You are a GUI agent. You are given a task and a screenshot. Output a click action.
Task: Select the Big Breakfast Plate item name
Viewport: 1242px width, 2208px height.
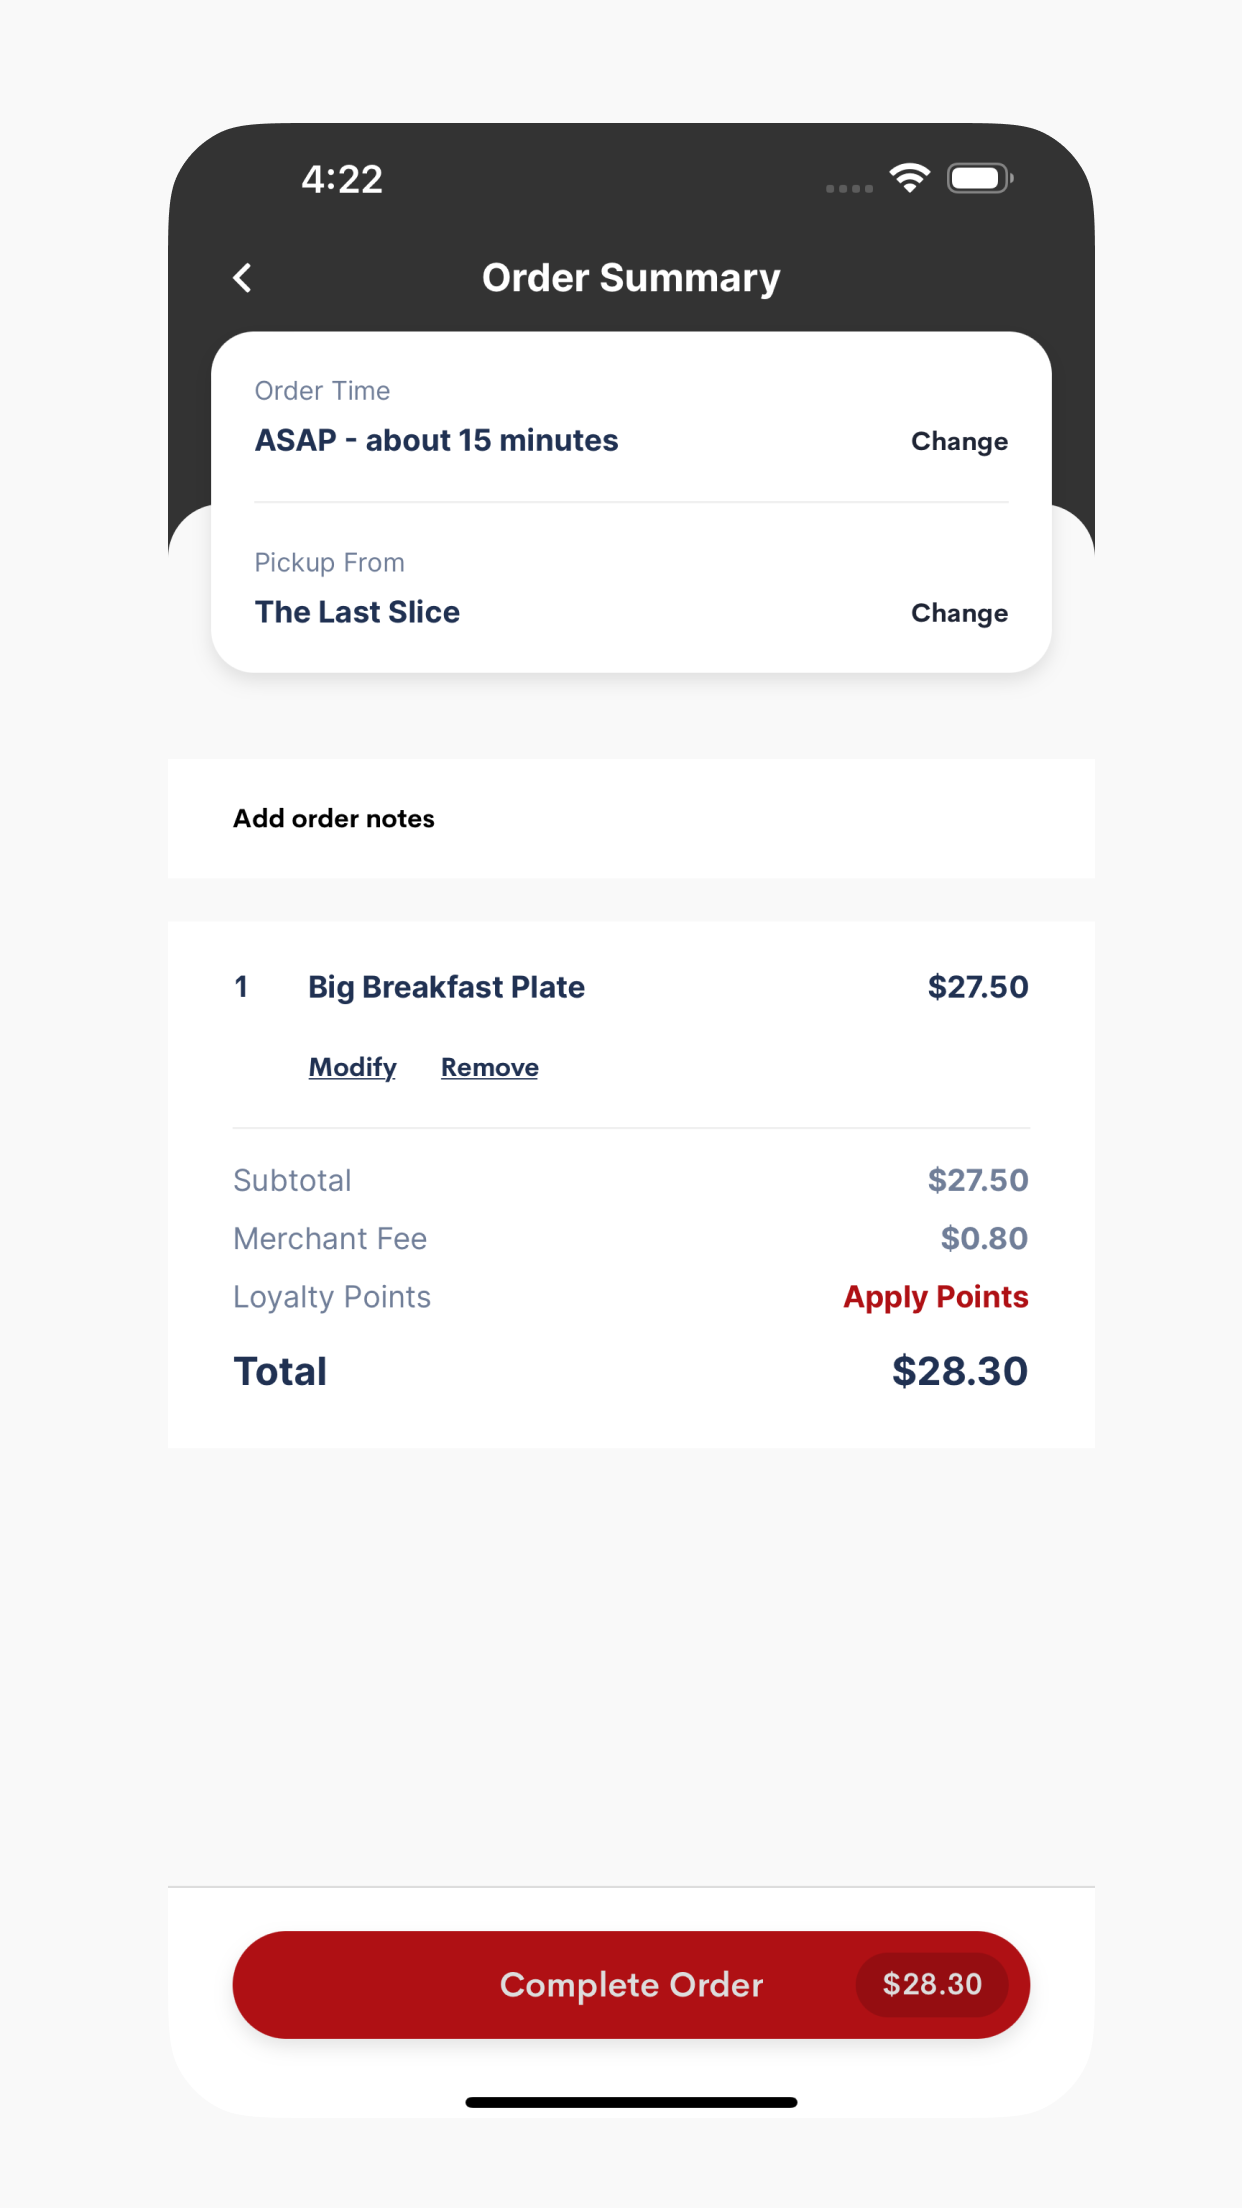tap(446, 987)
